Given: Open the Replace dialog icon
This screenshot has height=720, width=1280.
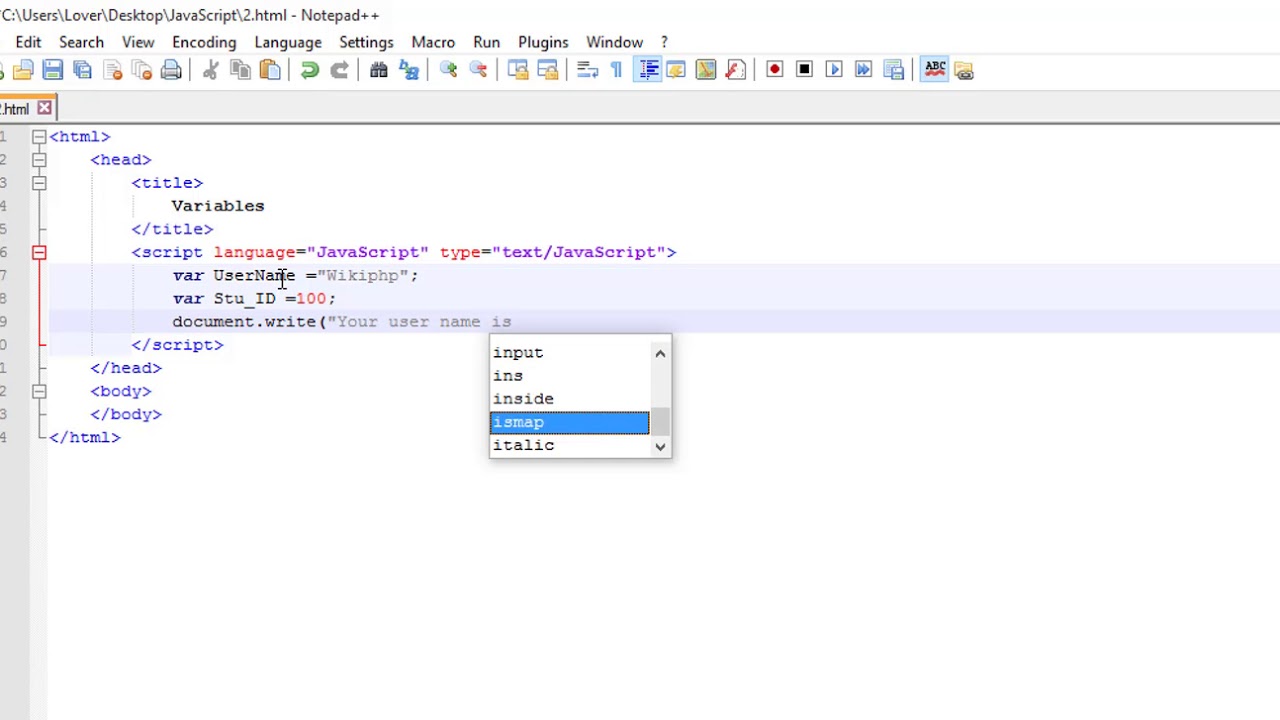Looking at the screenshot, I should 409,70.
